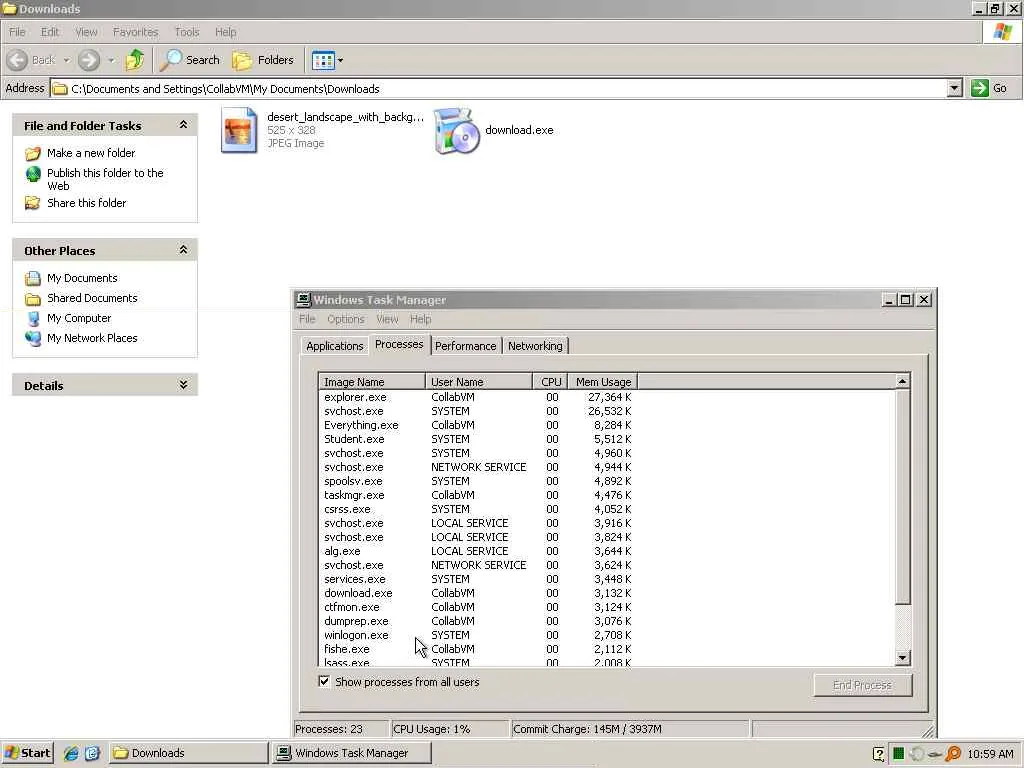Expand the Details panel

pos(184,385)
